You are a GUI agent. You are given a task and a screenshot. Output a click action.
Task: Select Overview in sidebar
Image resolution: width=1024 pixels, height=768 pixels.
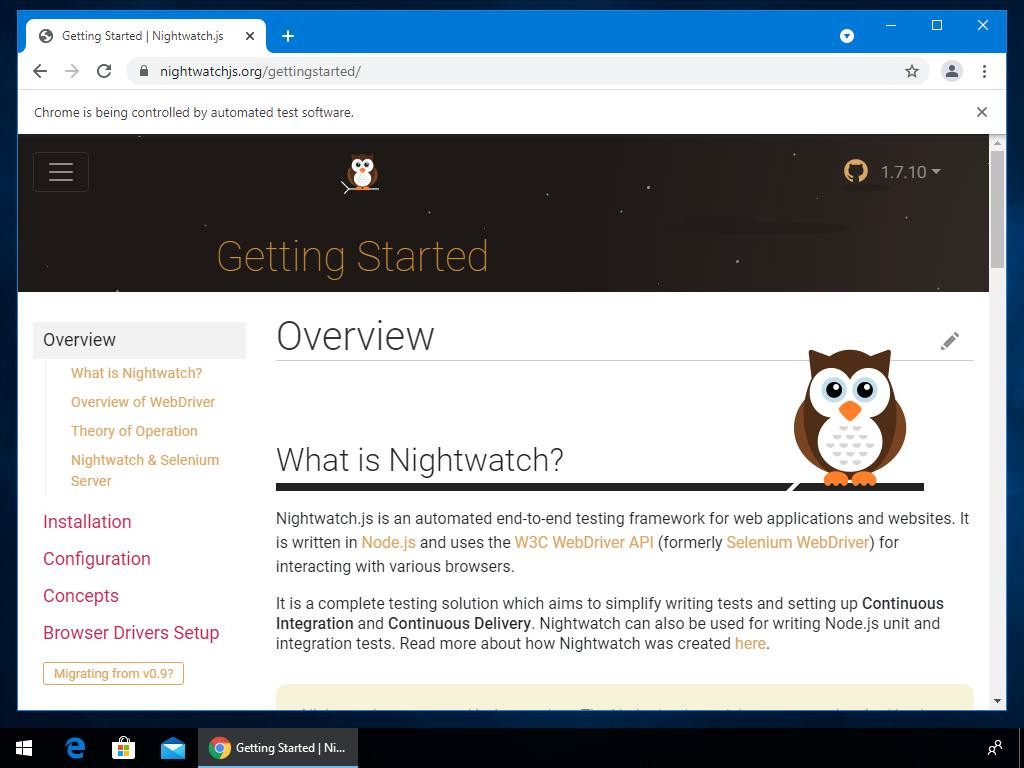point(140,340)
